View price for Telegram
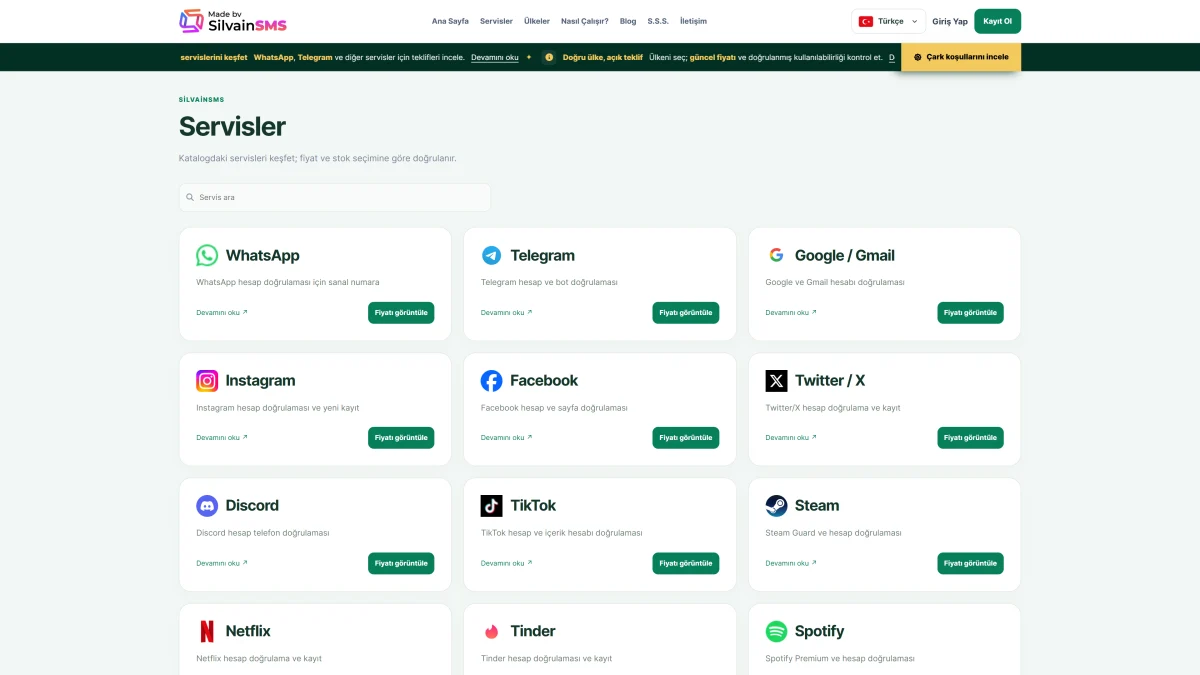This screenshot has width=1200, height=675. pyautogui.click(x=686, y=312)
